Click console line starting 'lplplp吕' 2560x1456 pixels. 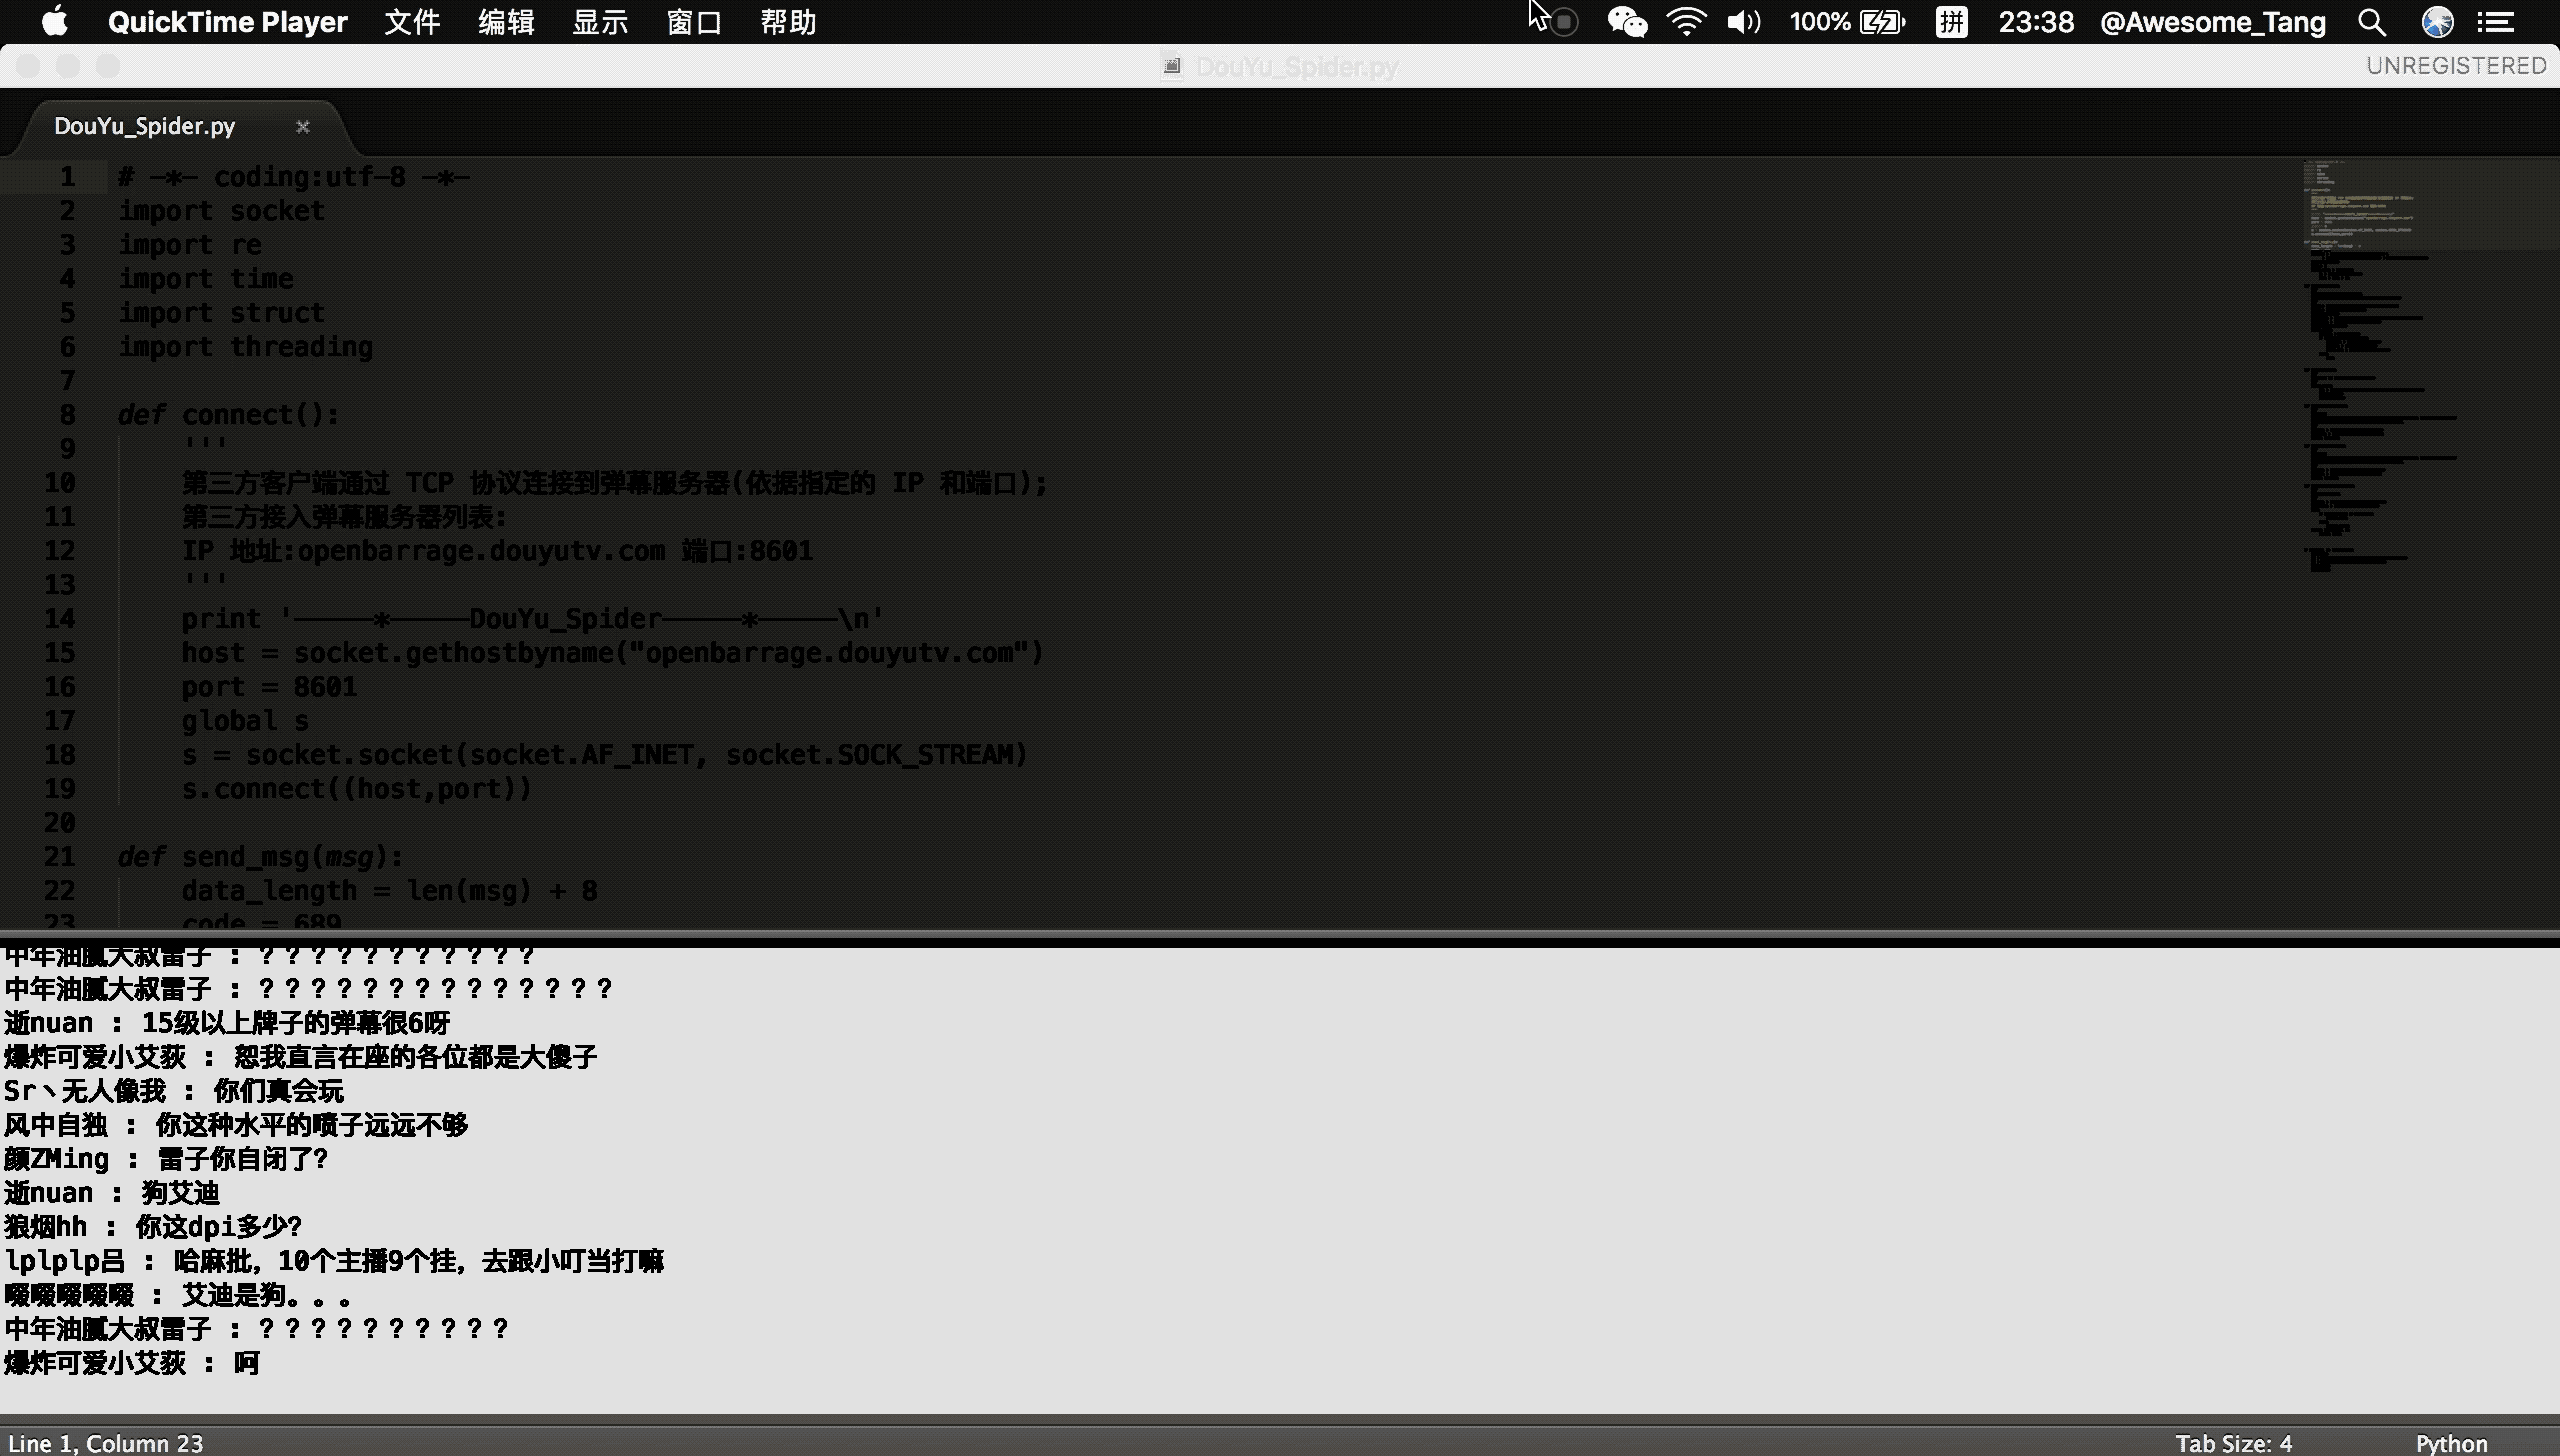334,1261
